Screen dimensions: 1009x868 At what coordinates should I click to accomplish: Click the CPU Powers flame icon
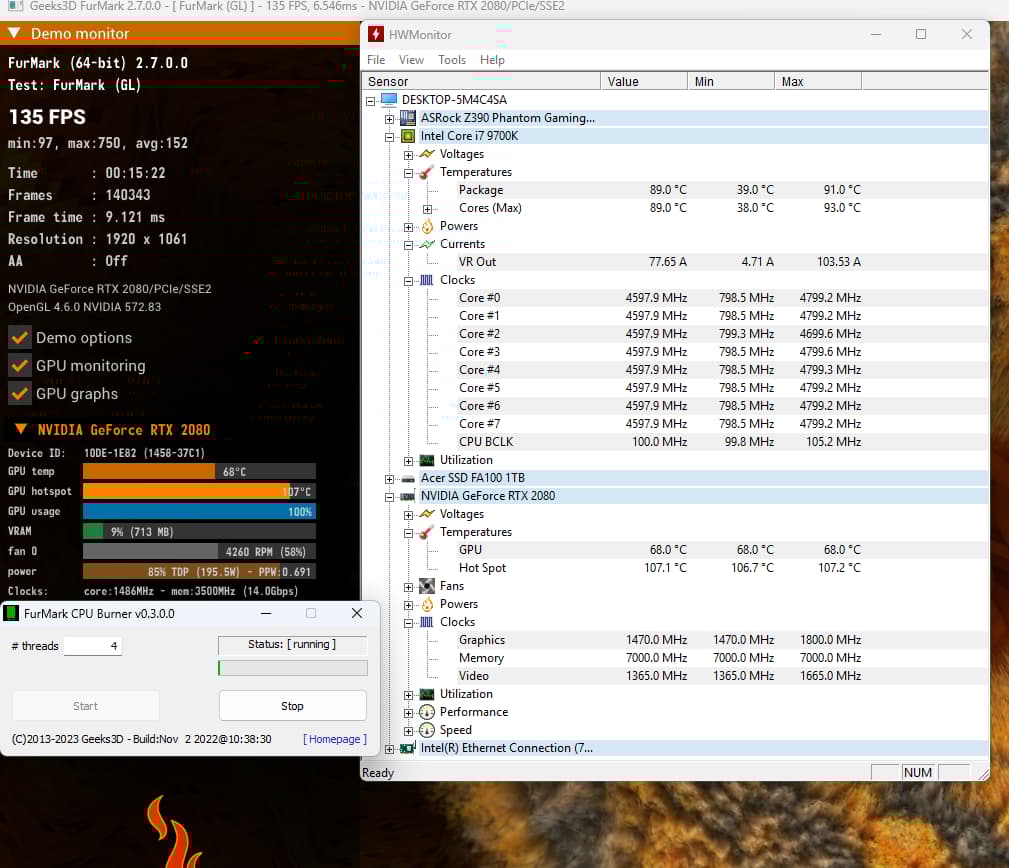pos(427,226)
